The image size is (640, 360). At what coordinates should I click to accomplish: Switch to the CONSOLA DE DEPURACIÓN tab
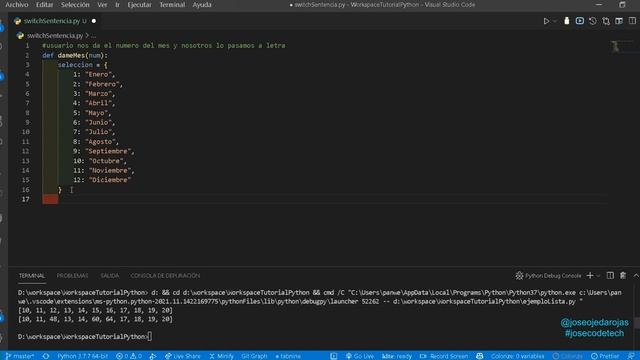click(165, 276)
